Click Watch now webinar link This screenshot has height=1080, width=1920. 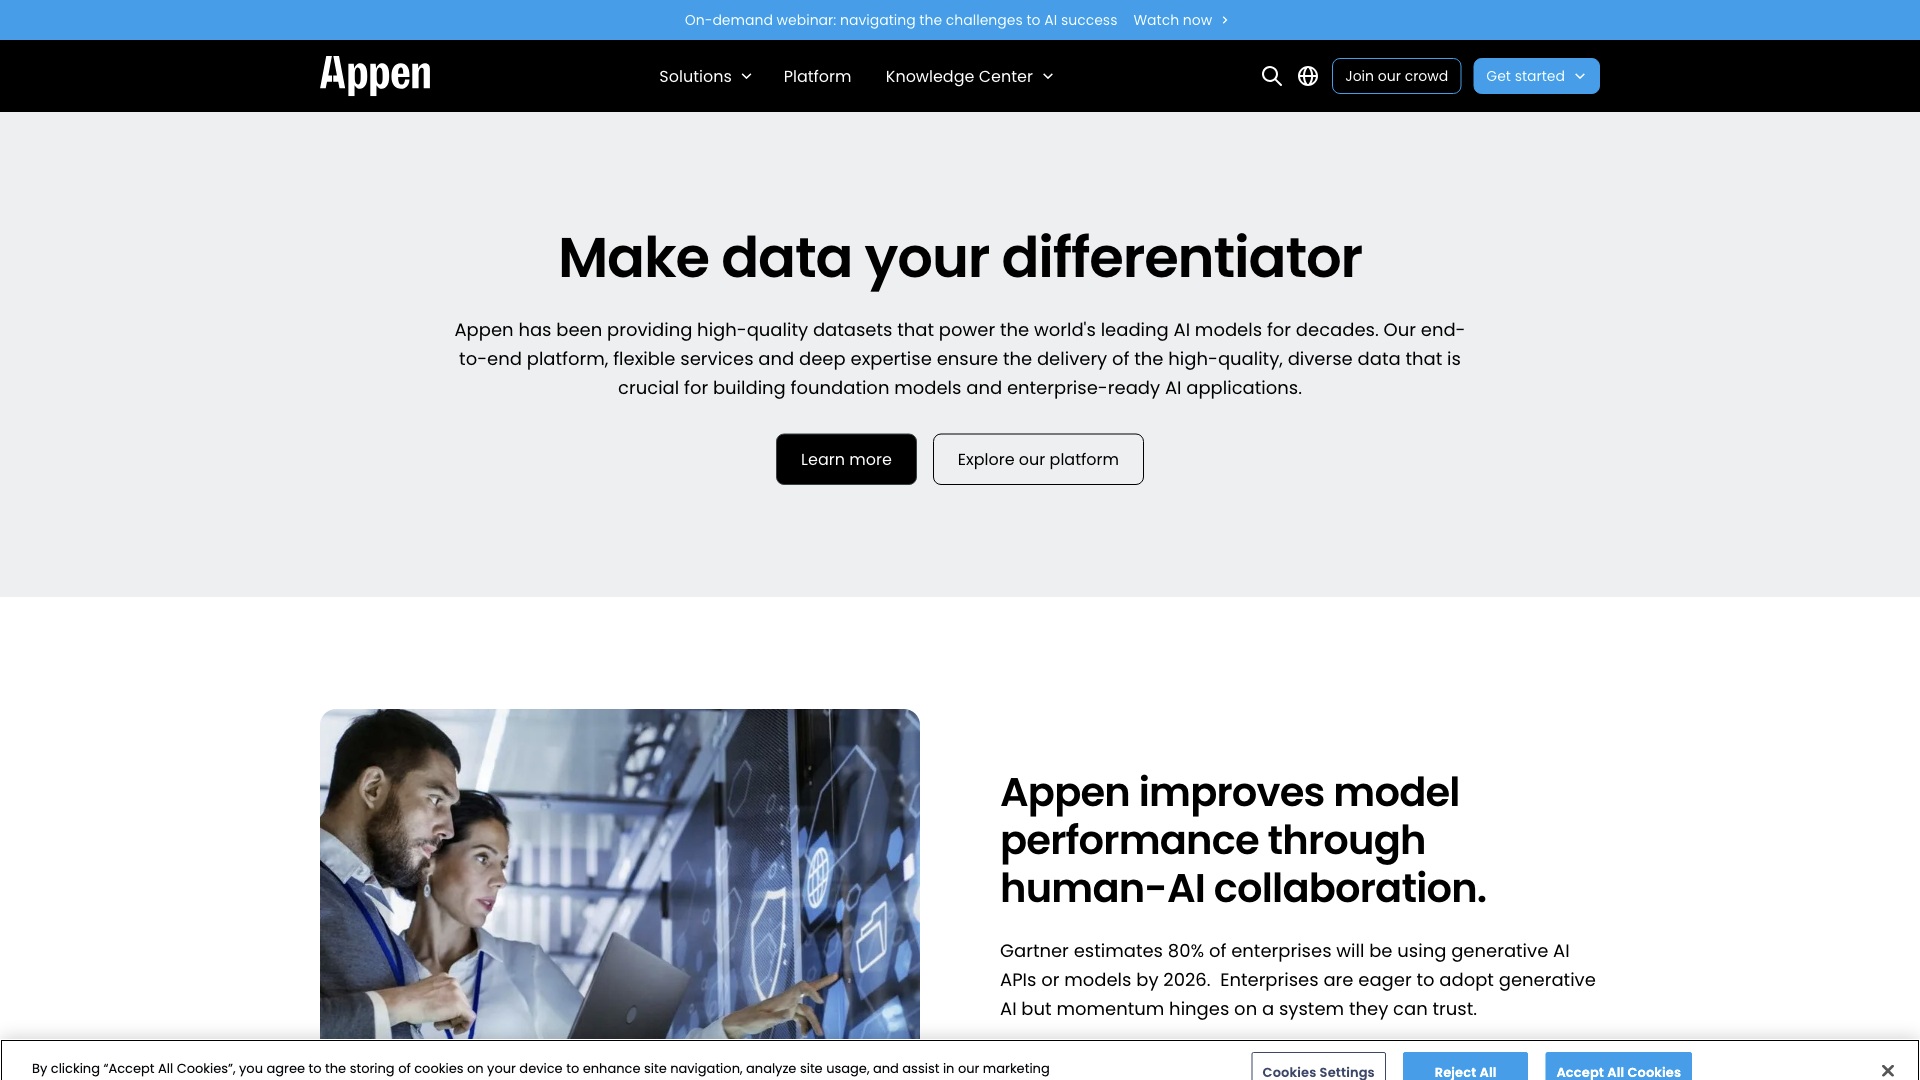point(1180,20)
